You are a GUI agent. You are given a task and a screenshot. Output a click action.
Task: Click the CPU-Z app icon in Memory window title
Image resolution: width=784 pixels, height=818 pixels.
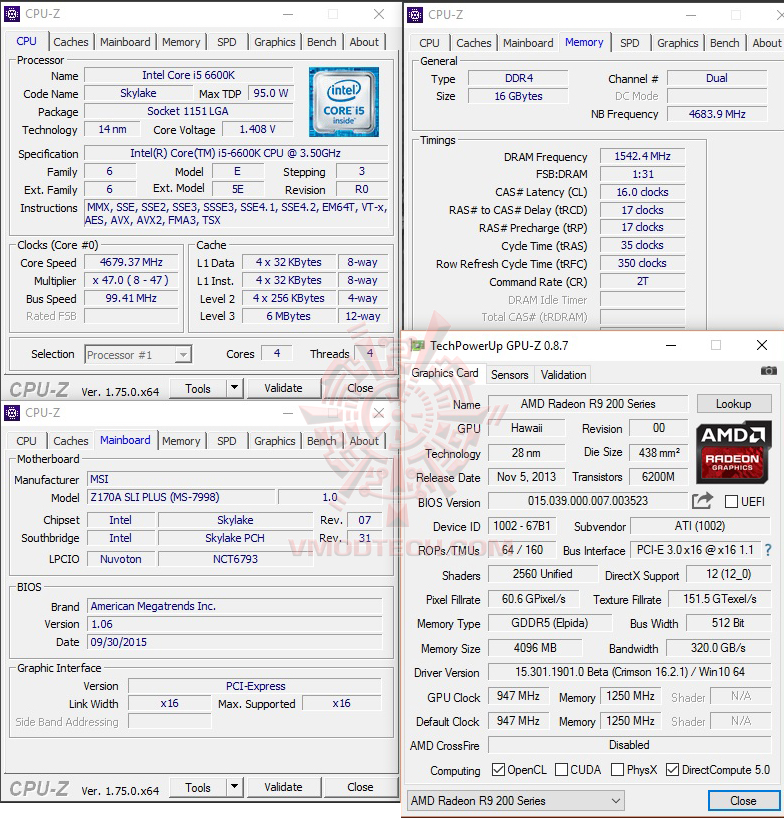tap(415, 15)
